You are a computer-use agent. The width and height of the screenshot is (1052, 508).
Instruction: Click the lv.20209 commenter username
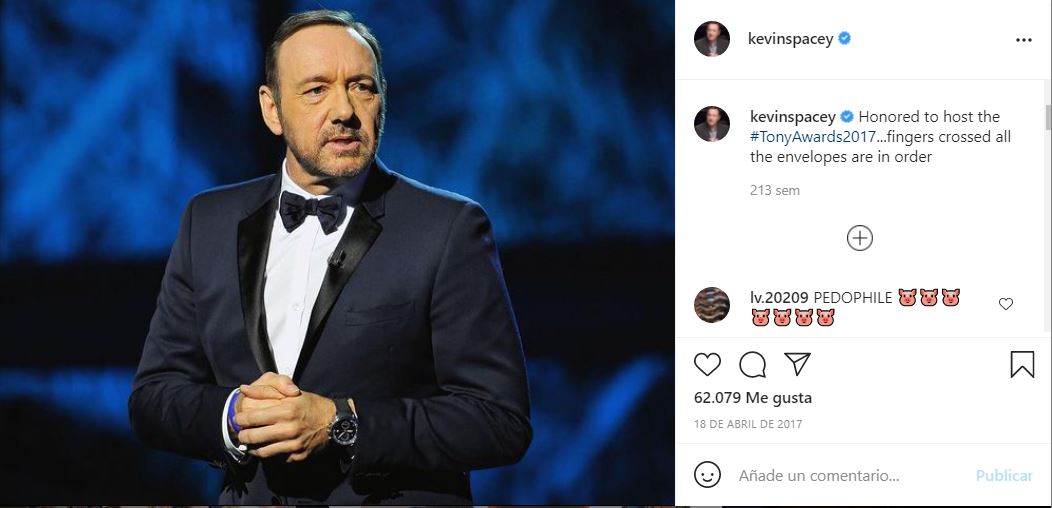pyautogui.click(x=779, y=298)
